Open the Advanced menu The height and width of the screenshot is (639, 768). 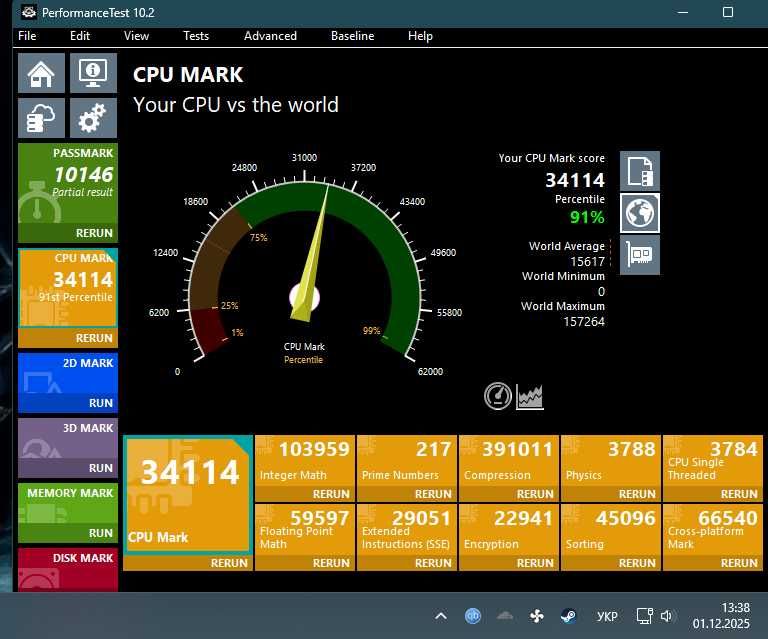(270, 36)
